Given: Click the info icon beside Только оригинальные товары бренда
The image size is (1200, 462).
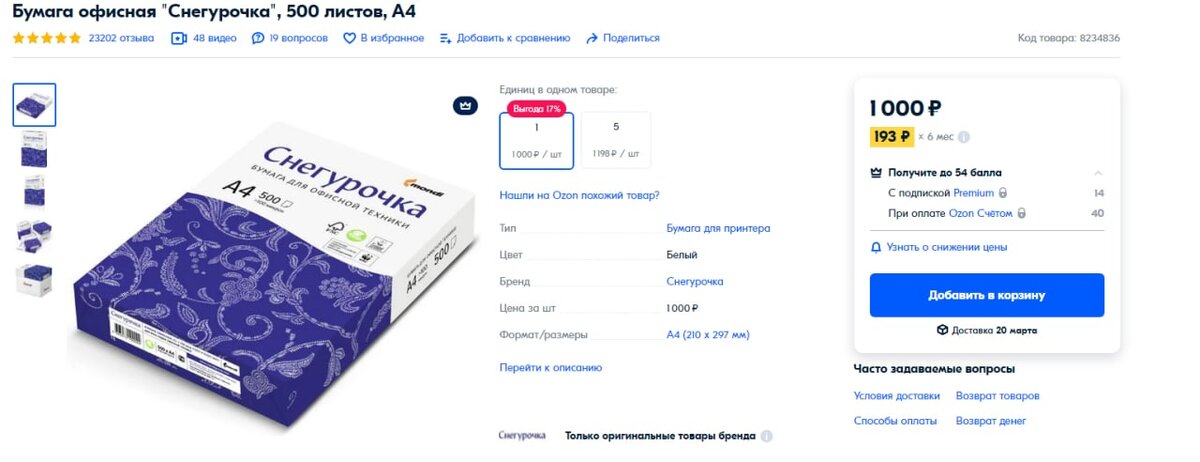Looking at the screenshot, I should [767, 437].
